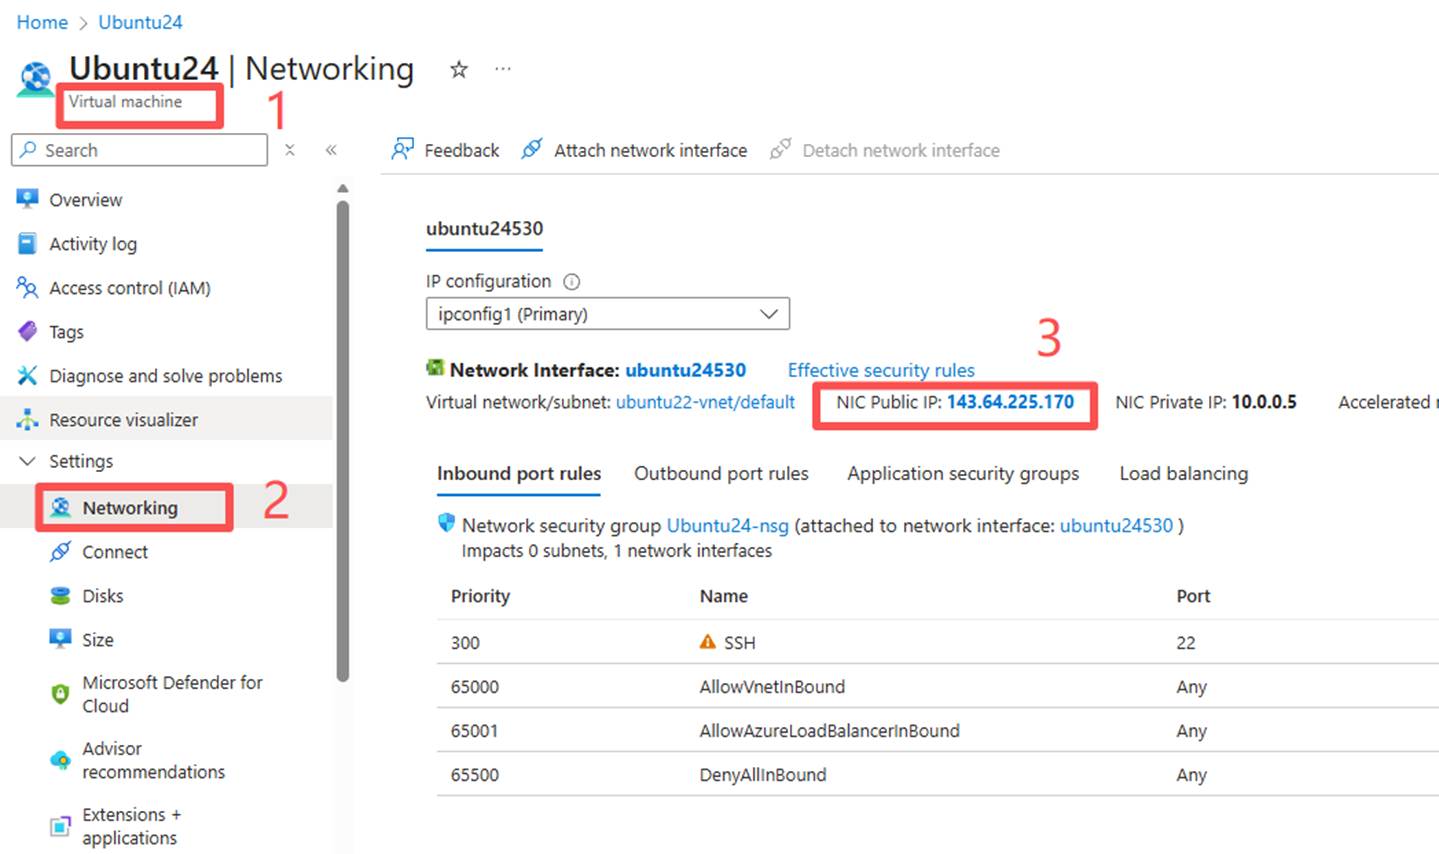The width and height of the screenshot is (1439, 854).
Task: Open the ipconfig1 (Primary) dropdown
Action: (607, 314)
